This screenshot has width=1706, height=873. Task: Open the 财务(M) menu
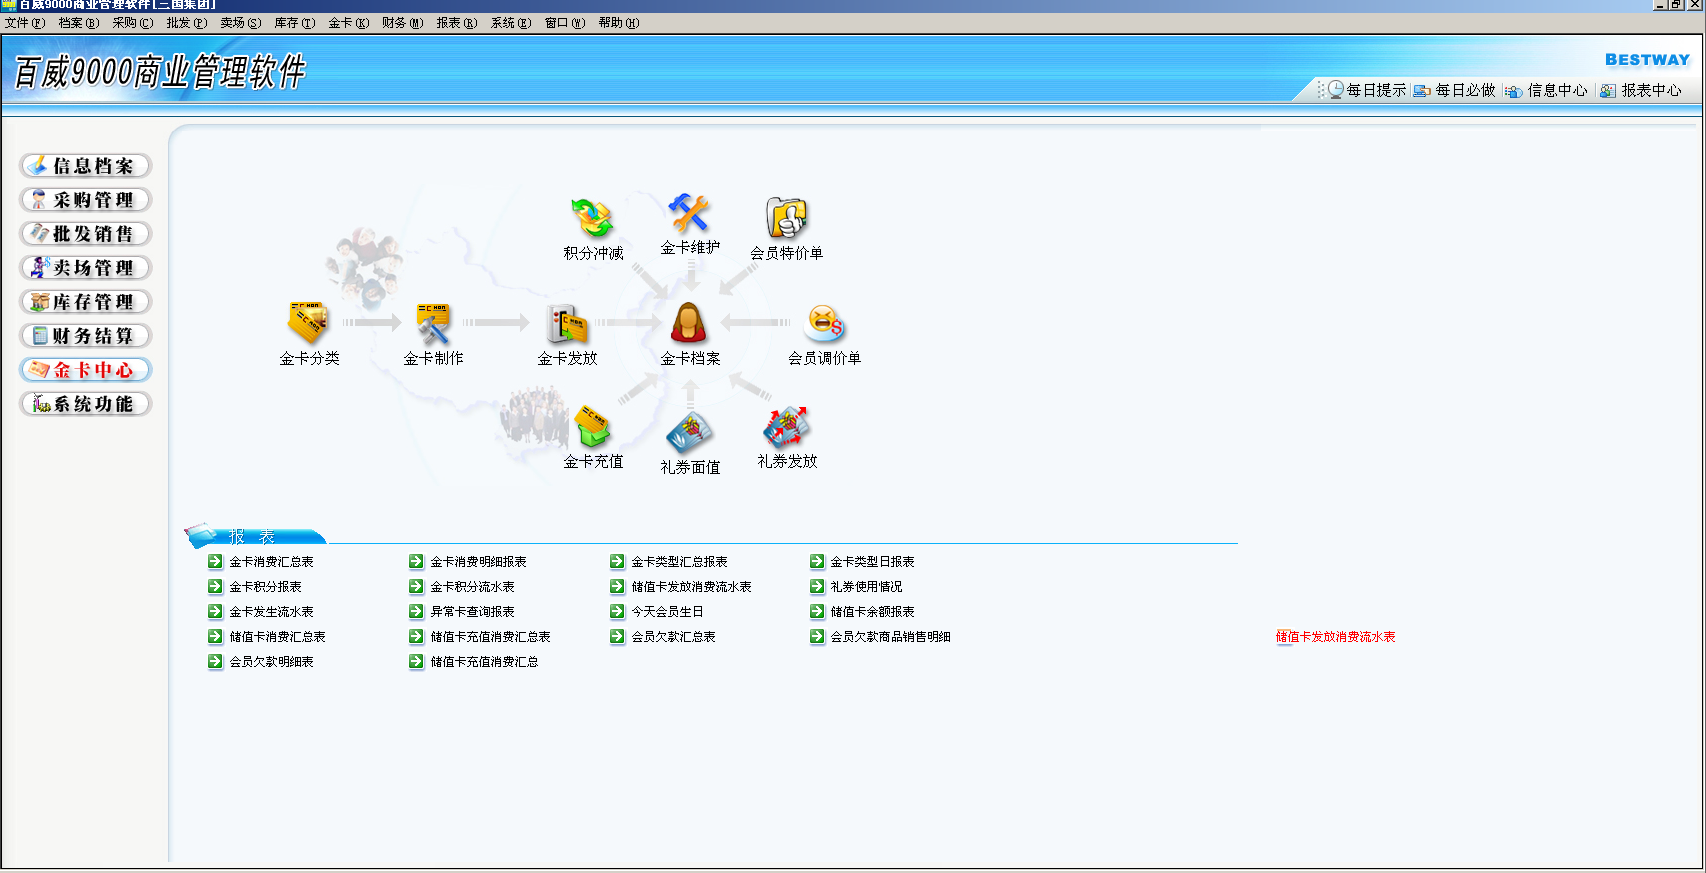coord(402,23)
